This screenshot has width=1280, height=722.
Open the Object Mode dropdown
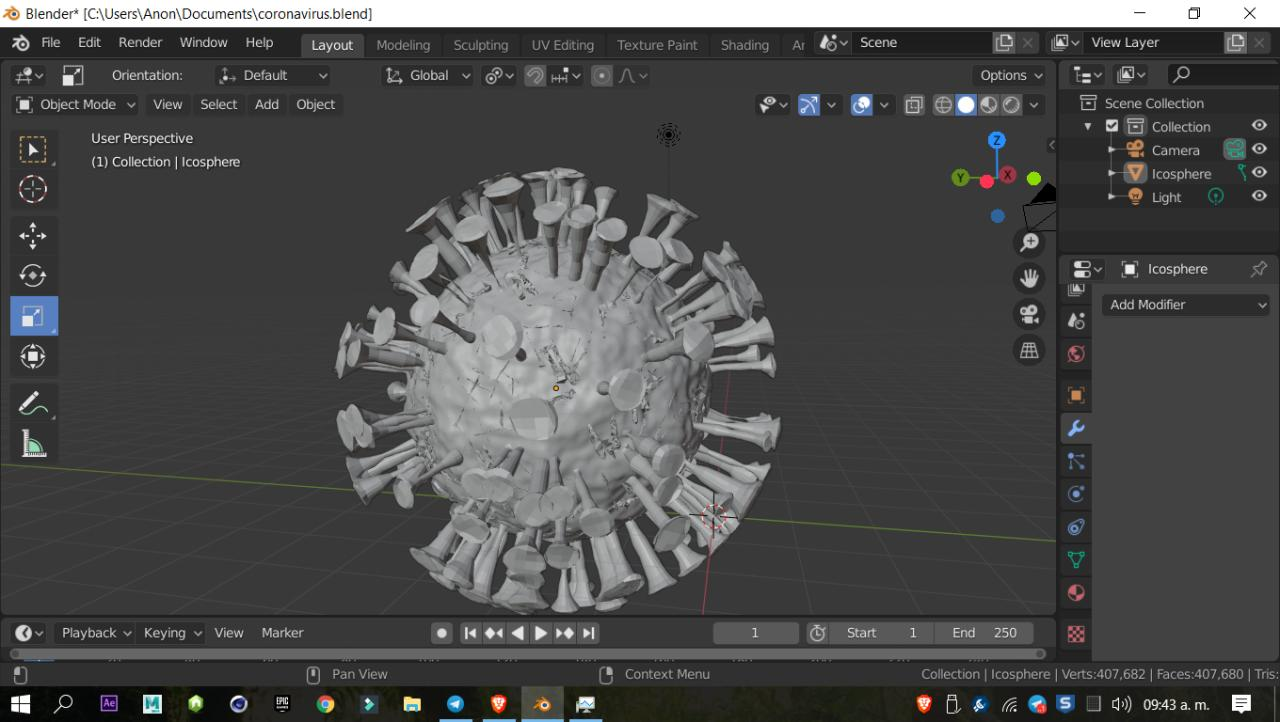(x=76, y=104)
